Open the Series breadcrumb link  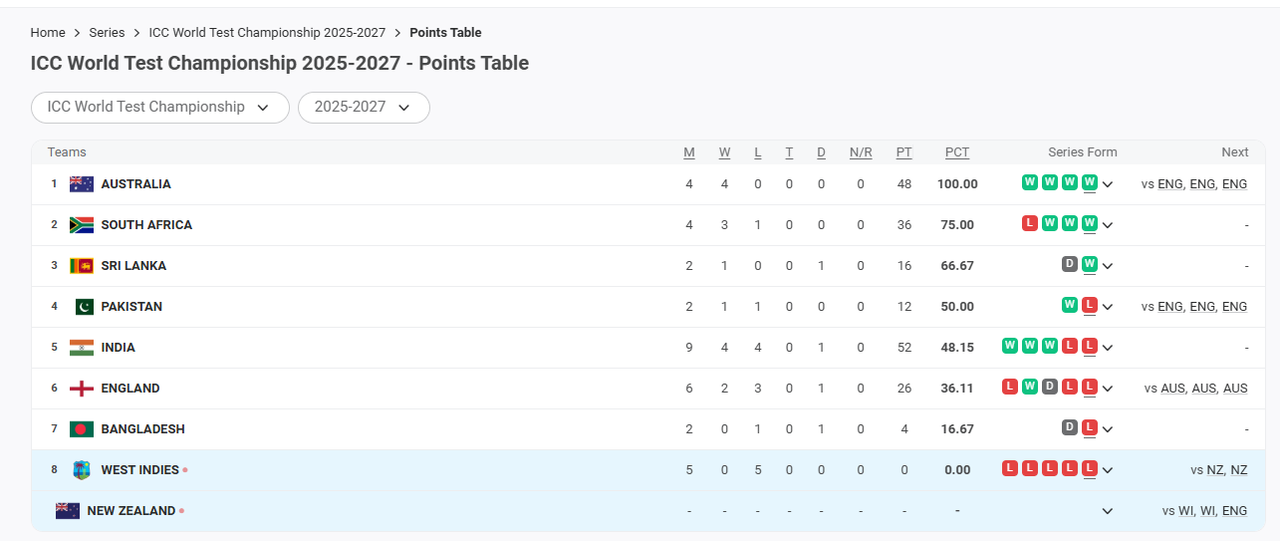pyautogui.click(x=107, y=33)
